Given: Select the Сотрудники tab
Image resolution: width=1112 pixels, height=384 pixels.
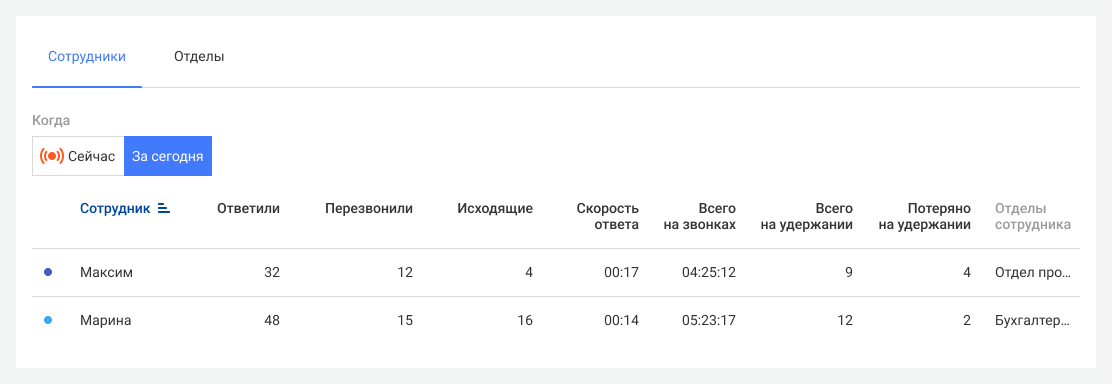Looking at the screenshot, I should click(87, 57).
